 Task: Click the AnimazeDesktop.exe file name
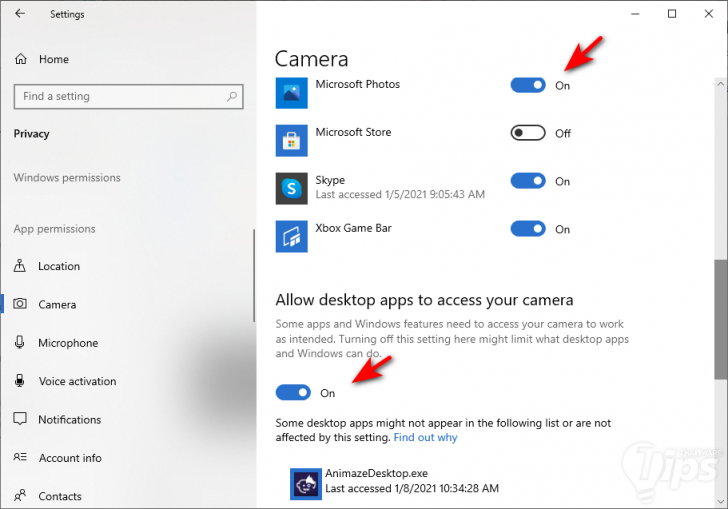[x=377, y=473]
